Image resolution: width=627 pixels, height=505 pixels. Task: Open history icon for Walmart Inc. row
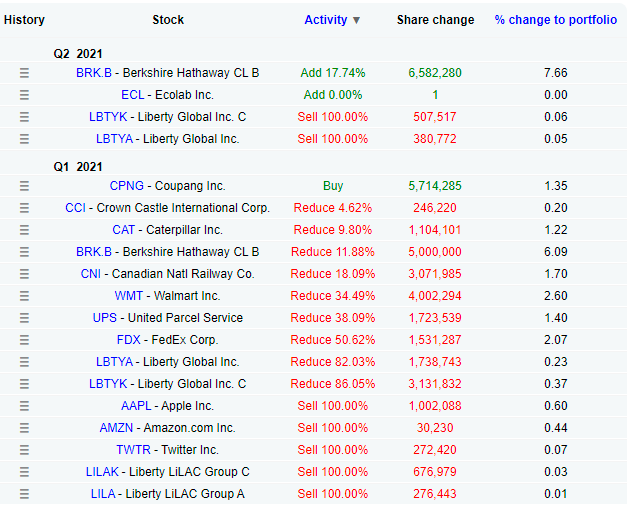click(24, 296)
